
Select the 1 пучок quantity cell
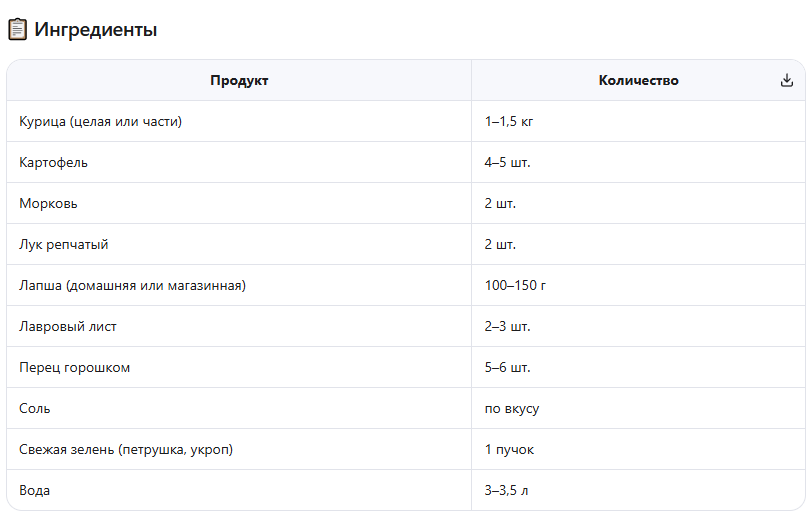[638, 449]
